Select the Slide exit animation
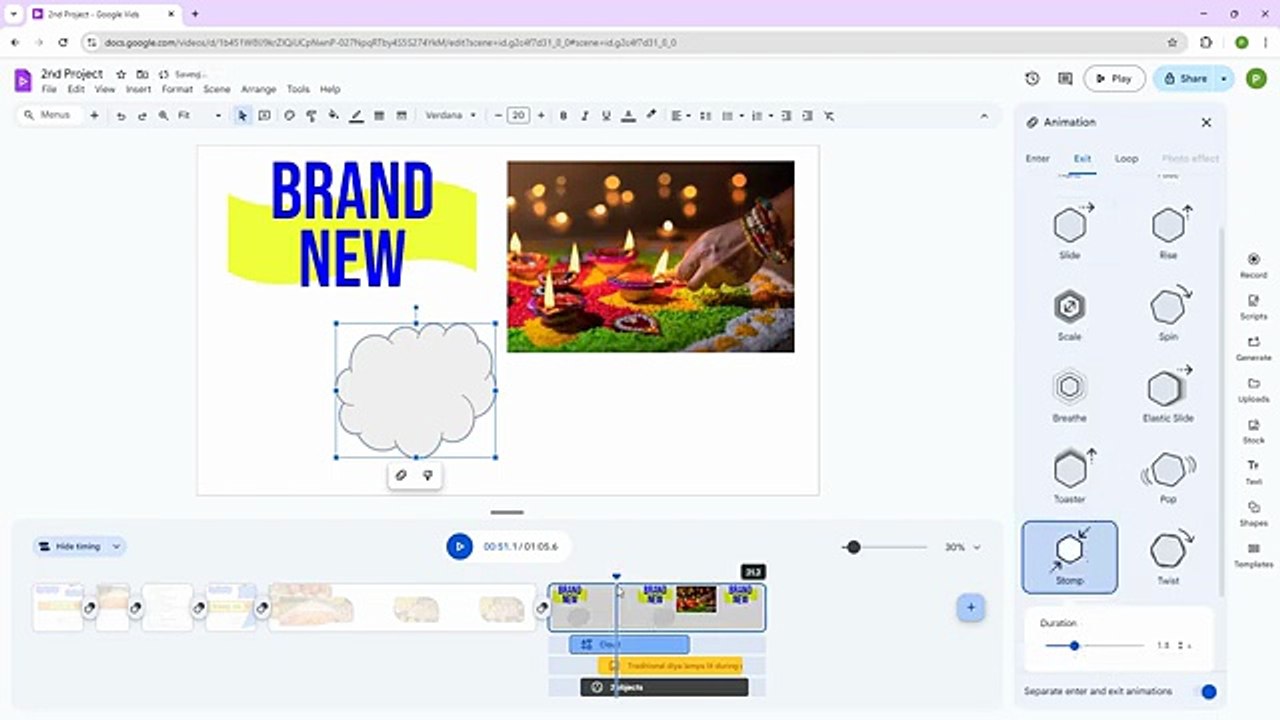The image size is (1280, 720). pos(1070,231)
